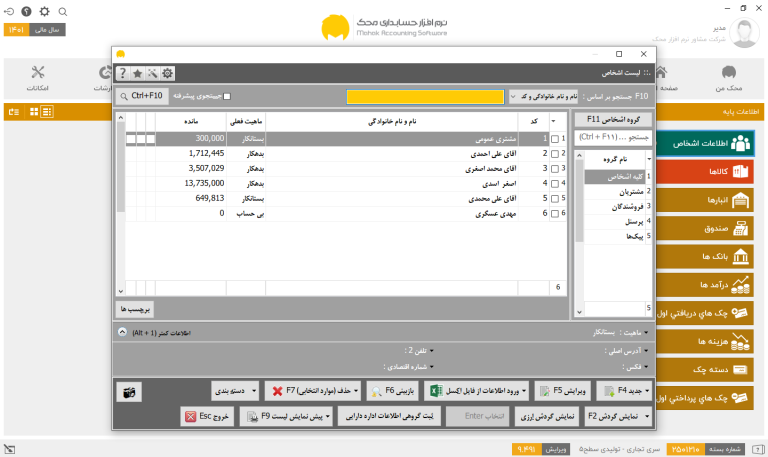The height and width of the screenshot is (457, 768).
Task: Click the search magnifier icon at top left
Action: click(63, 11)
